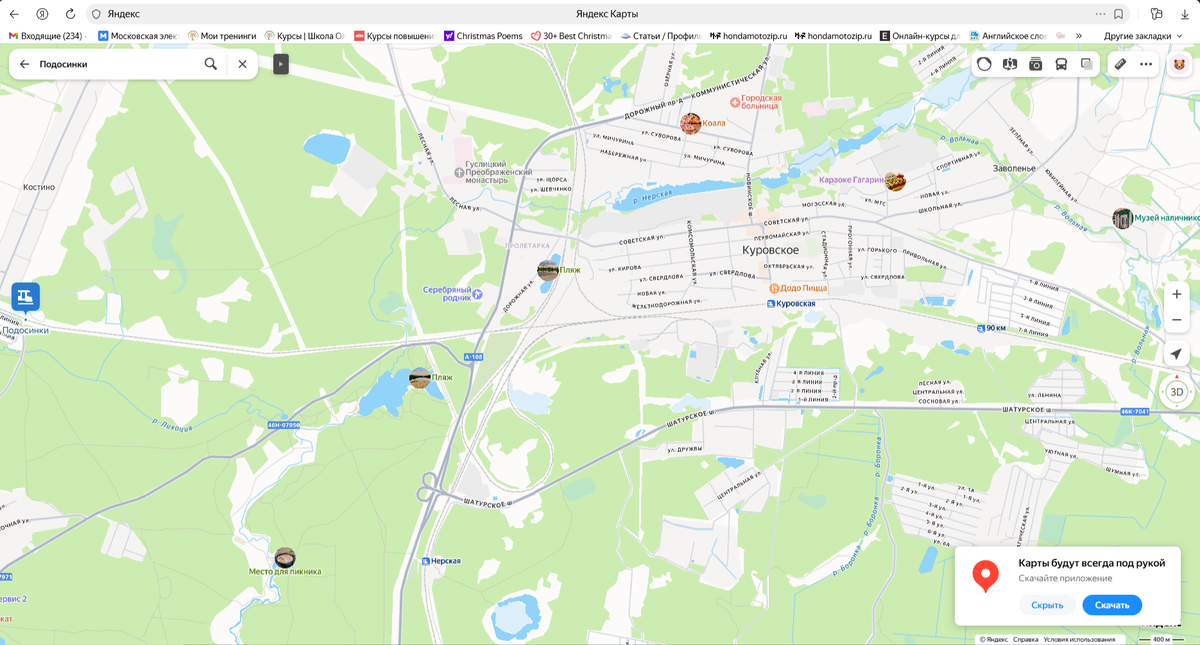The height and width of the screenshot is (645, 1200).
Task: Click the Пролетарка district label
Action: [x=528, y=245]
